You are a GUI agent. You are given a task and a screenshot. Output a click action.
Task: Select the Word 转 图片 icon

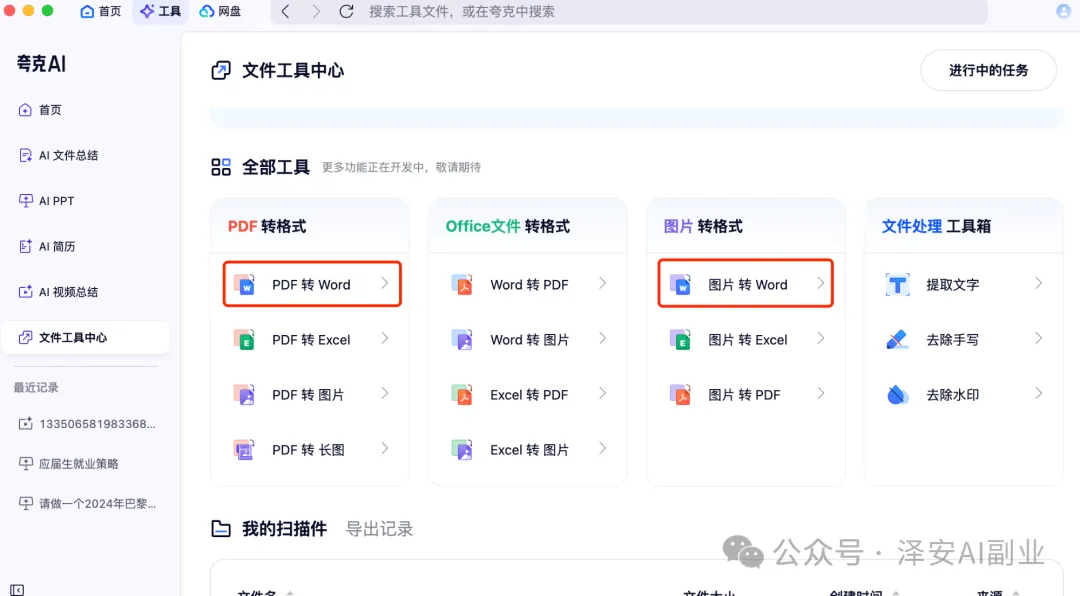coord(462,339)
